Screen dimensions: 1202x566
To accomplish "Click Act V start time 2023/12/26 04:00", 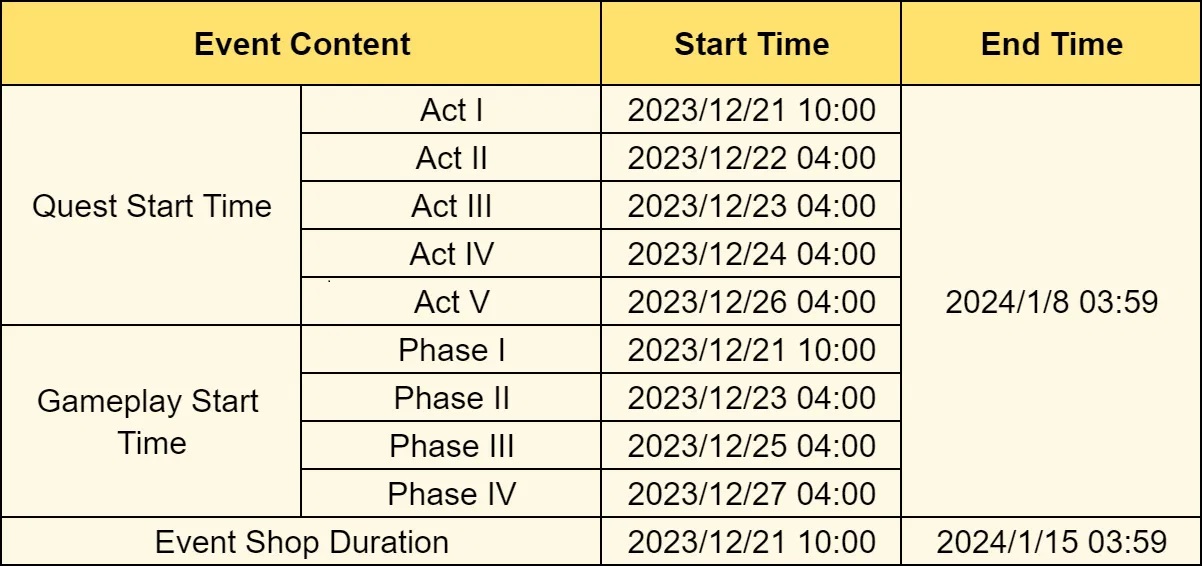I will [751, 302].
